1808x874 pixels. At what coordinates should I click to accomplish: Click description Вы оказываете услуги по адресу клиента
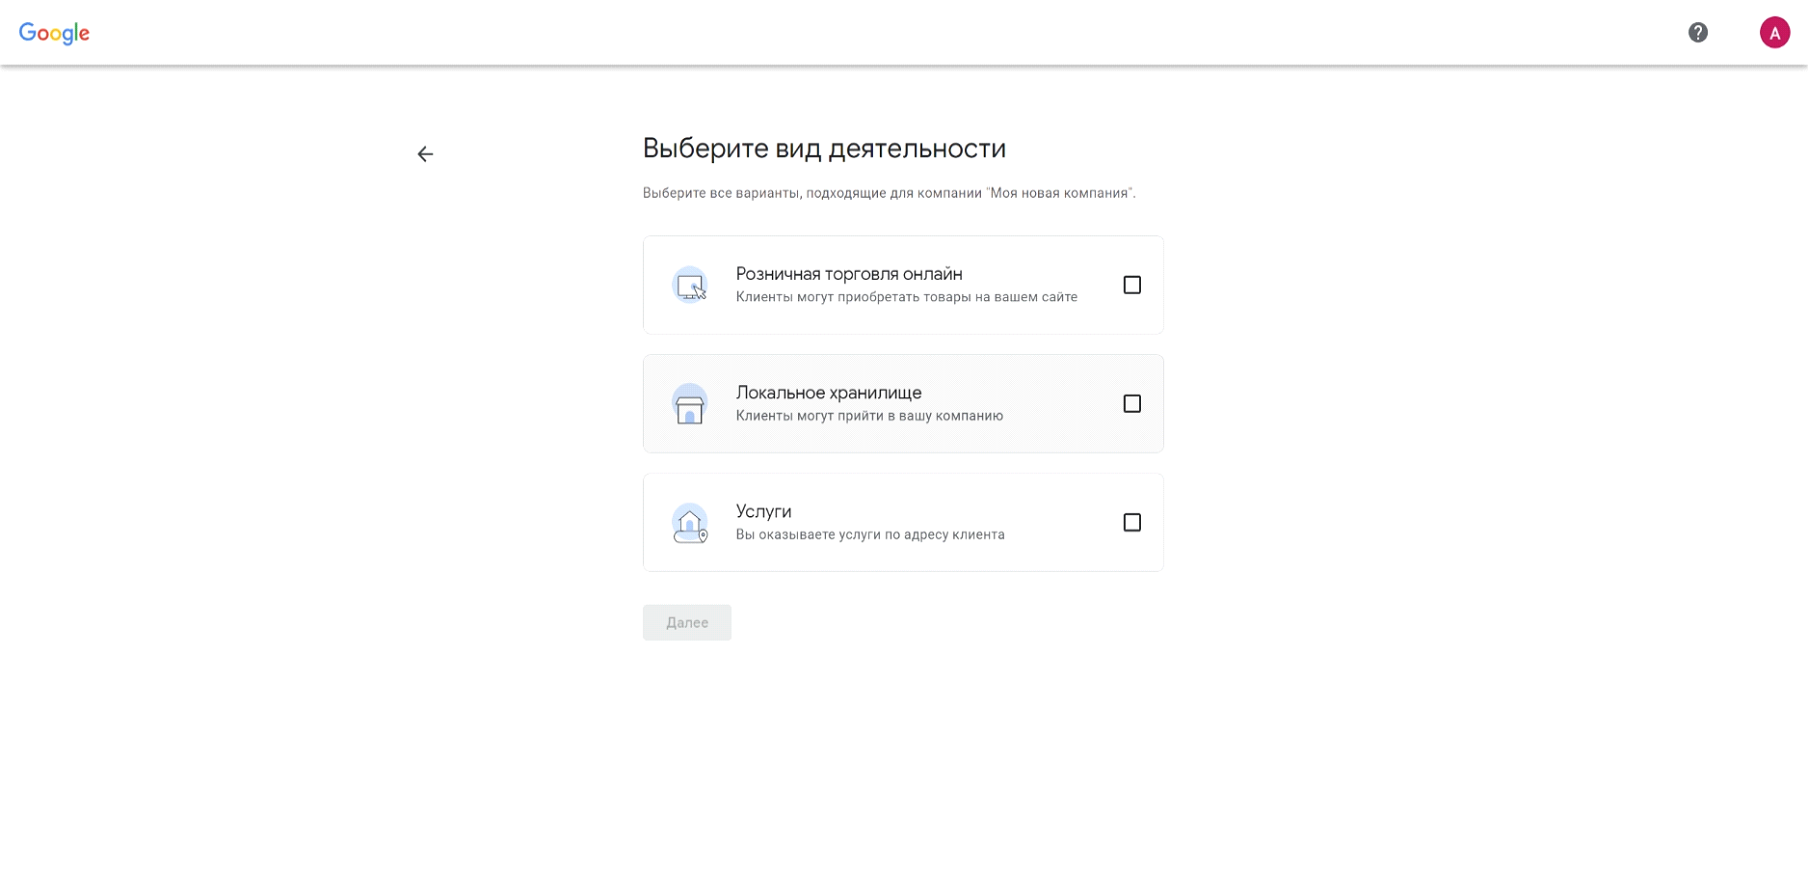pos(870,535)
